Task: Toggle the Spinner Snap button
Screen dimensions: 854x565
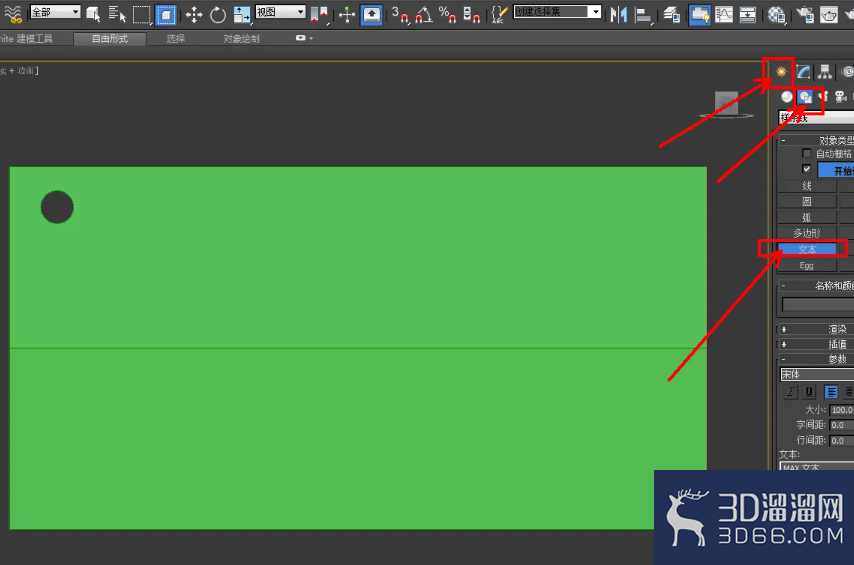Action: click(471, 15)
